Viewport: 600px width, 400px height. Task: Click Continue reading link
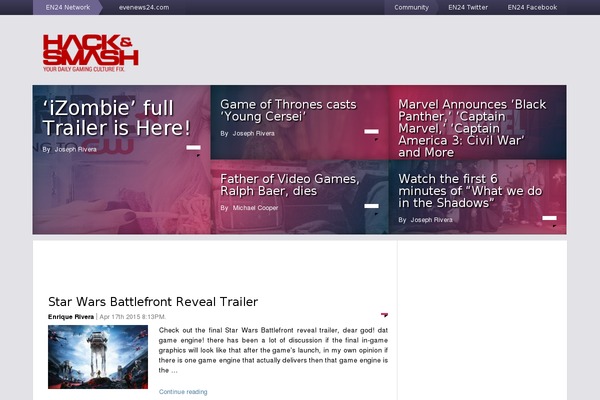(183, 392)
